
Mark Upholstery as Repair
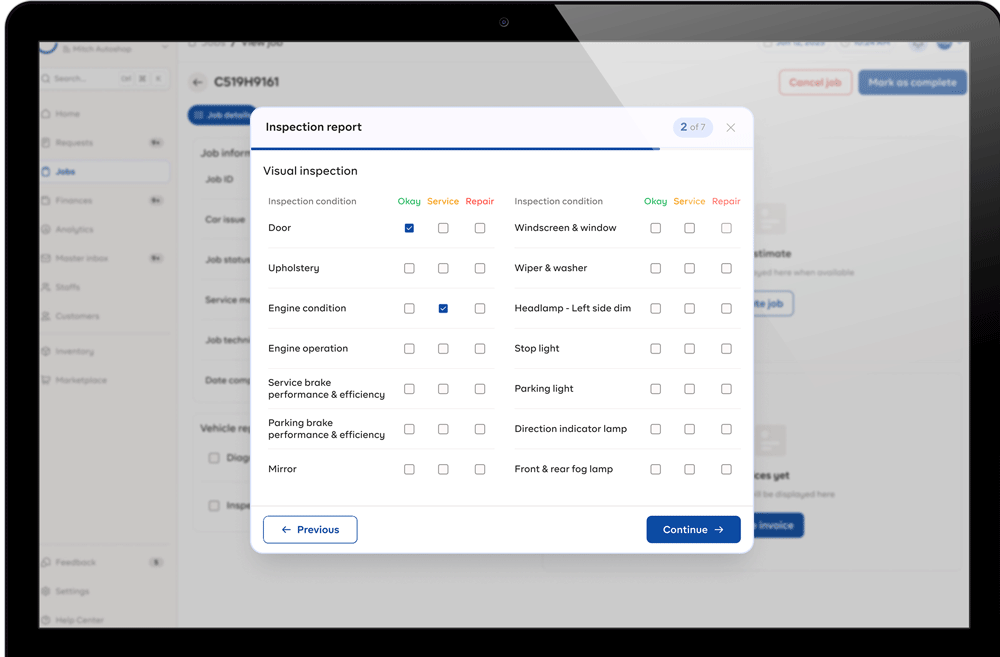pos(480,268)
